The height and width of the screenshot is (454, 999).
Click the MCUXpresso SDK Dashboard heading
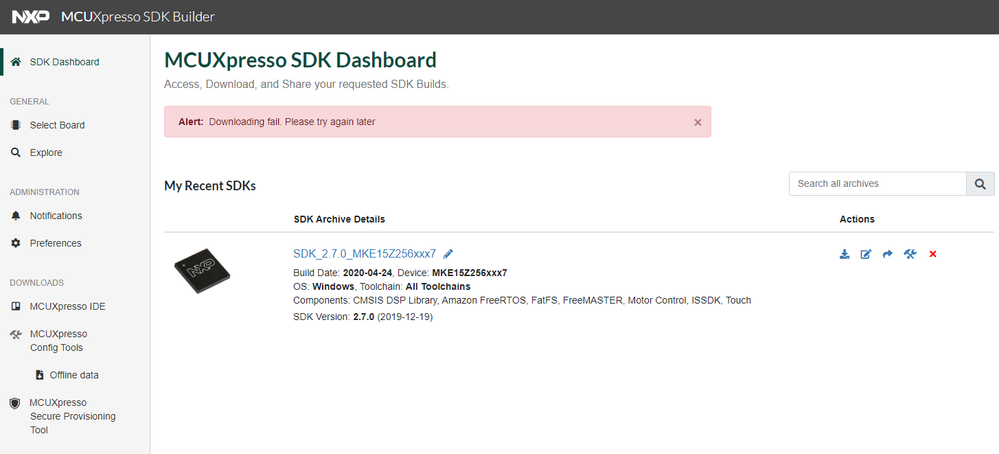tap(300, 60)
